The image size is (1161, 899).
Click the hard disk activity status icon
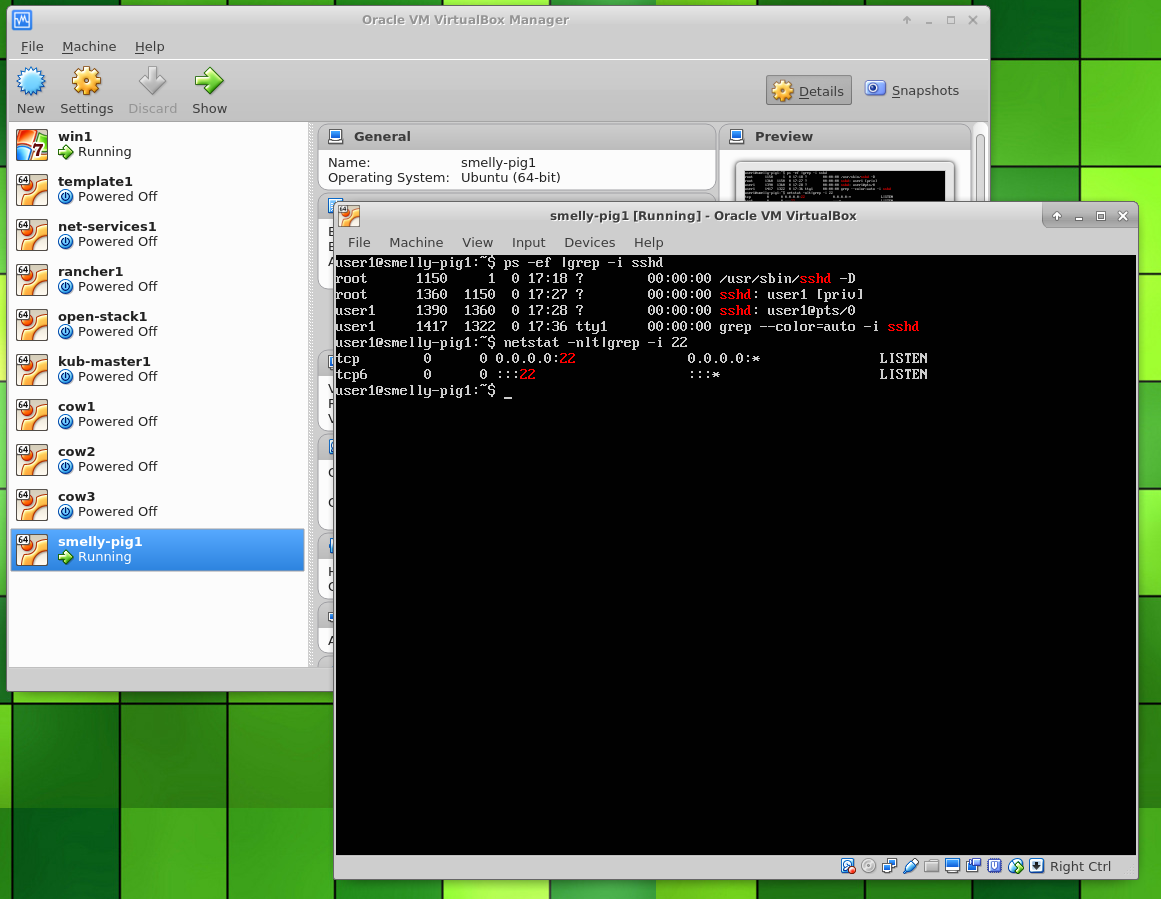point(848,866)
